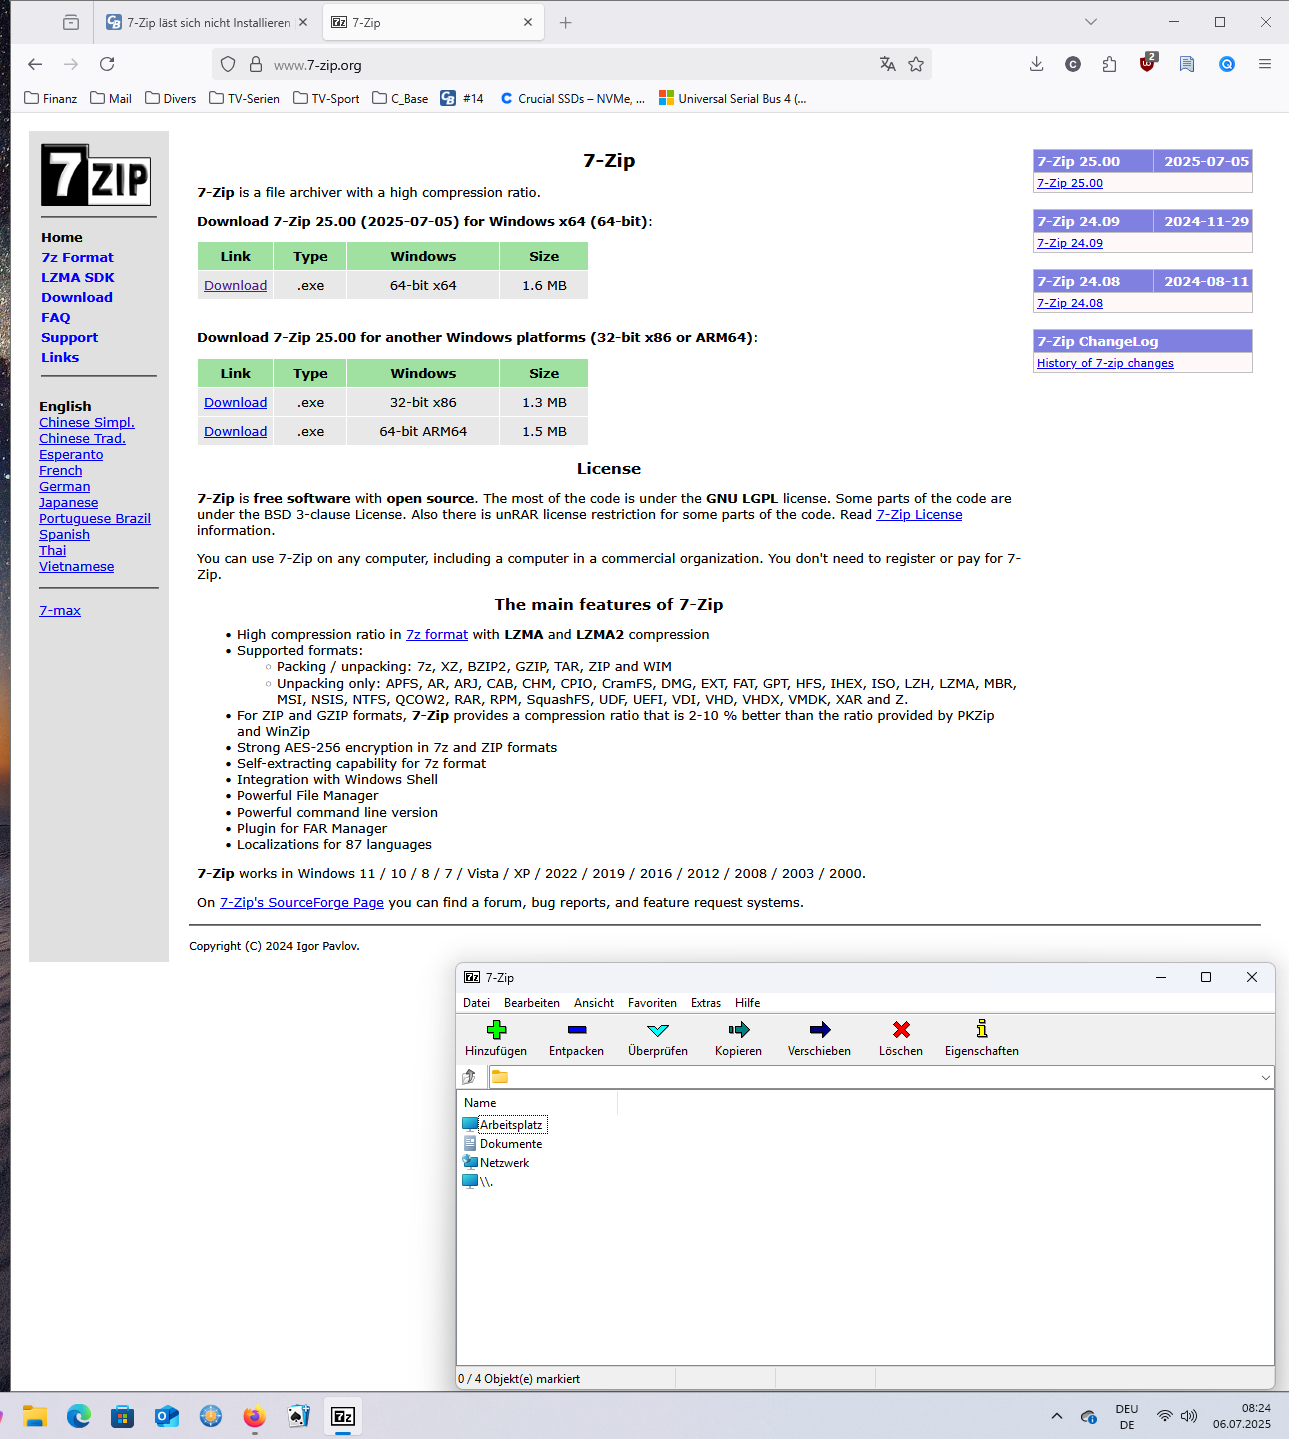1289x1439 pixels.
Task: Click the extensions puzzle icon
Action: (x=1109, y=64)
